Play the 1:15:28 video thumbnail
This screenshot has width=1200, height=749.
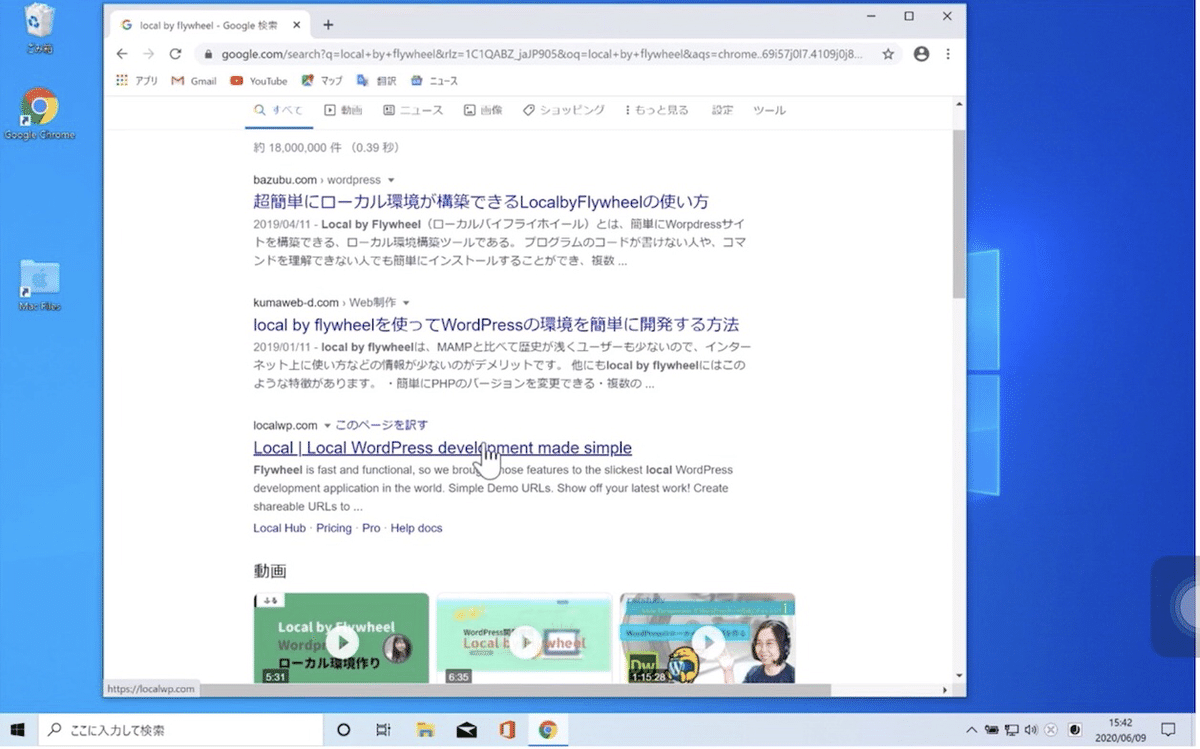pos(707,641)
